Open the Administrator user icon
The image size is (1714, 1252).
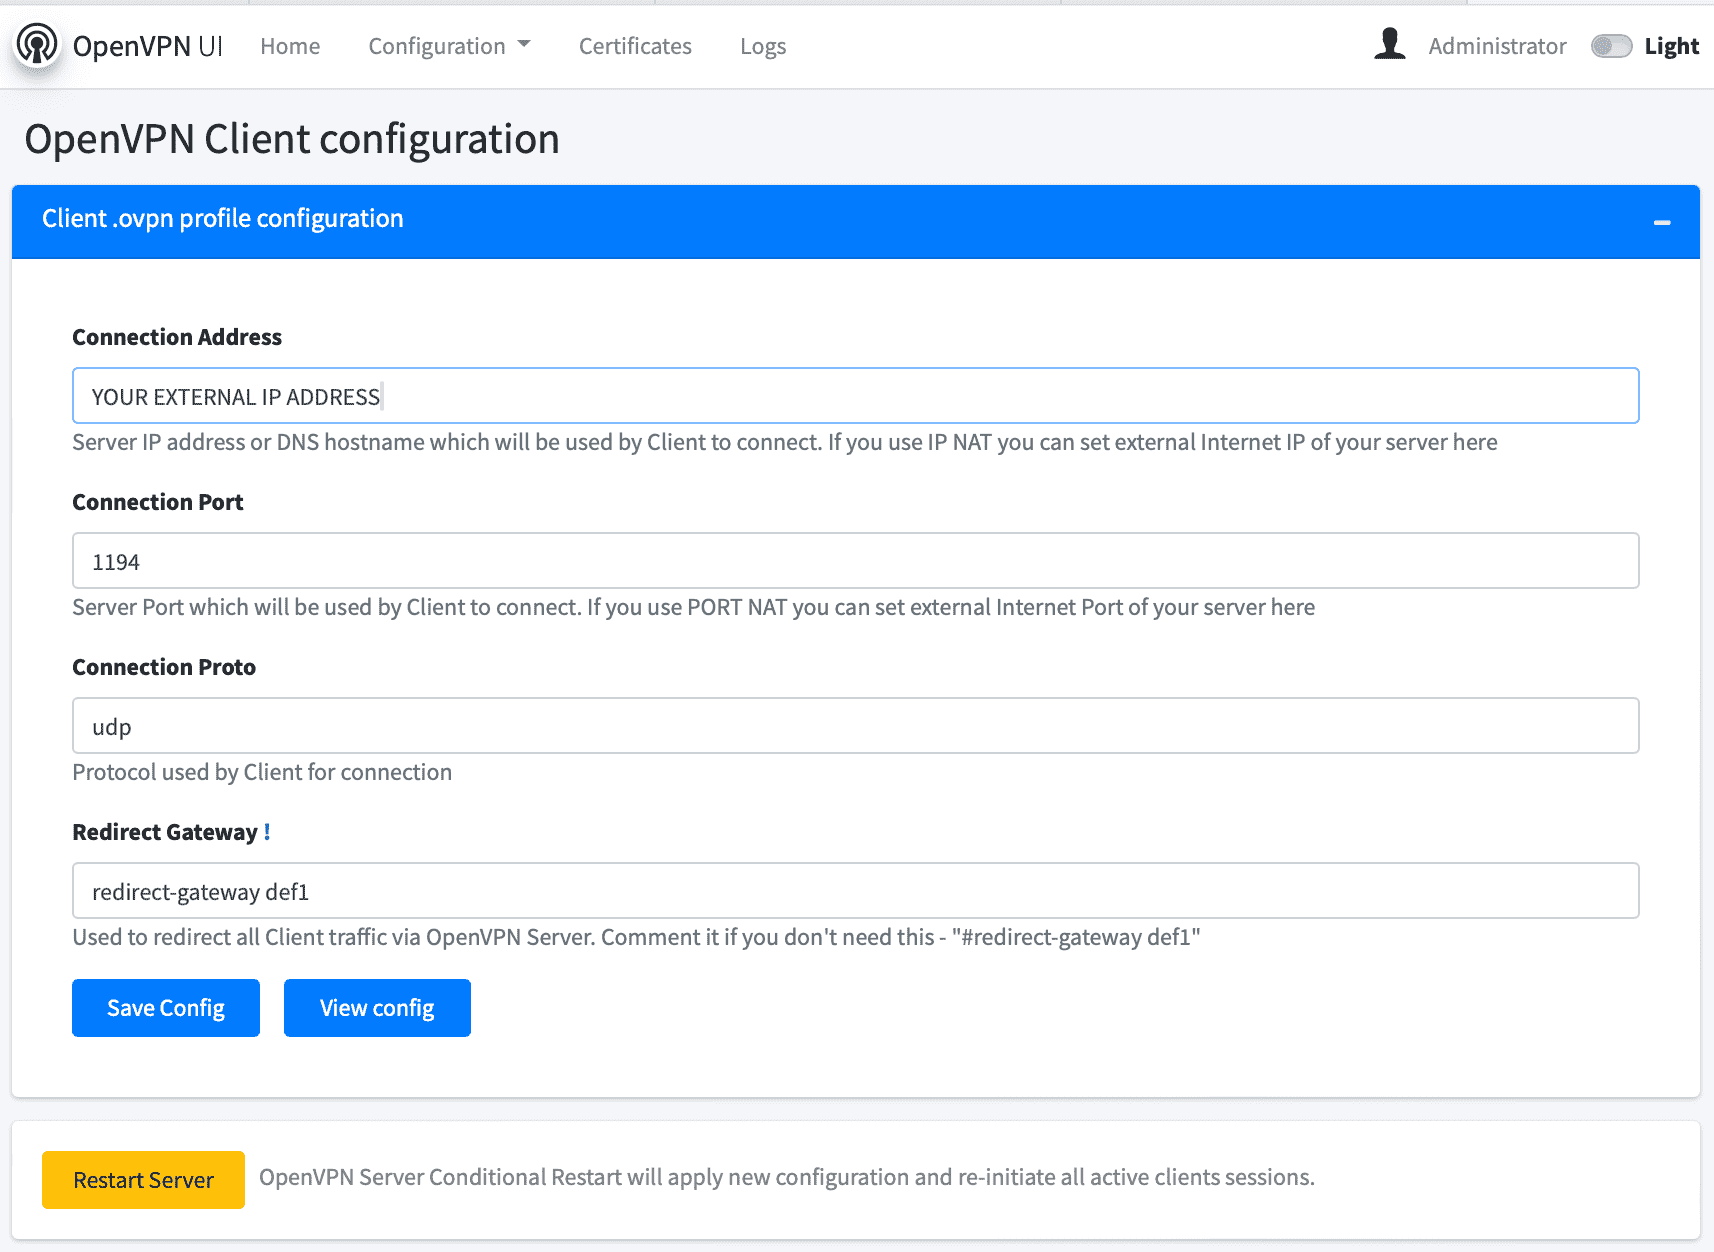(1389, 45)
